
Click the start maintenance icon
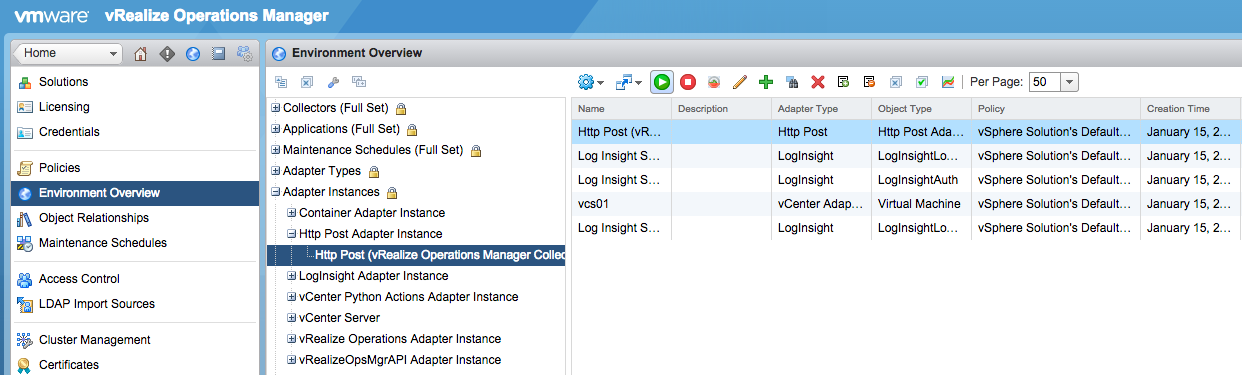pos(844,82)
